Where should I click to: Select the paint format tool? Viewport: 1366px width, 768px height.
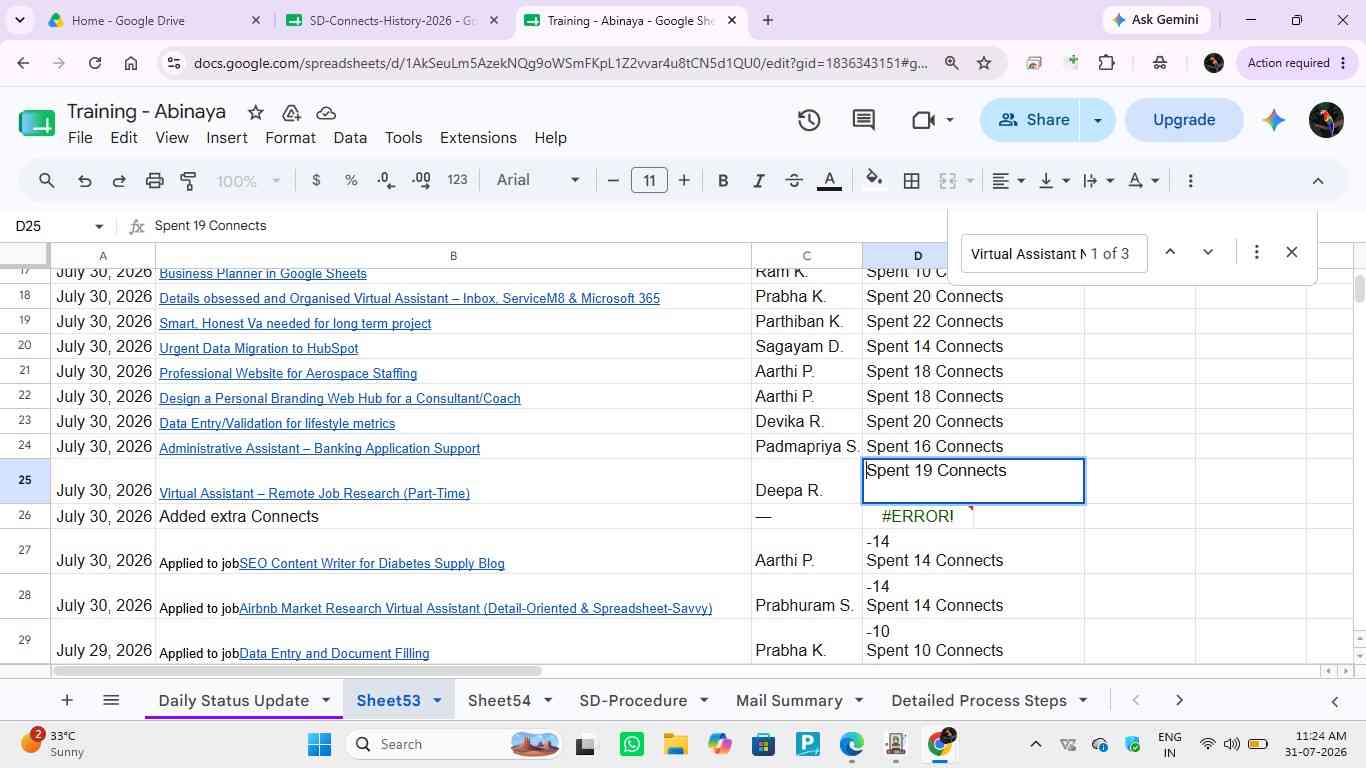188,181
